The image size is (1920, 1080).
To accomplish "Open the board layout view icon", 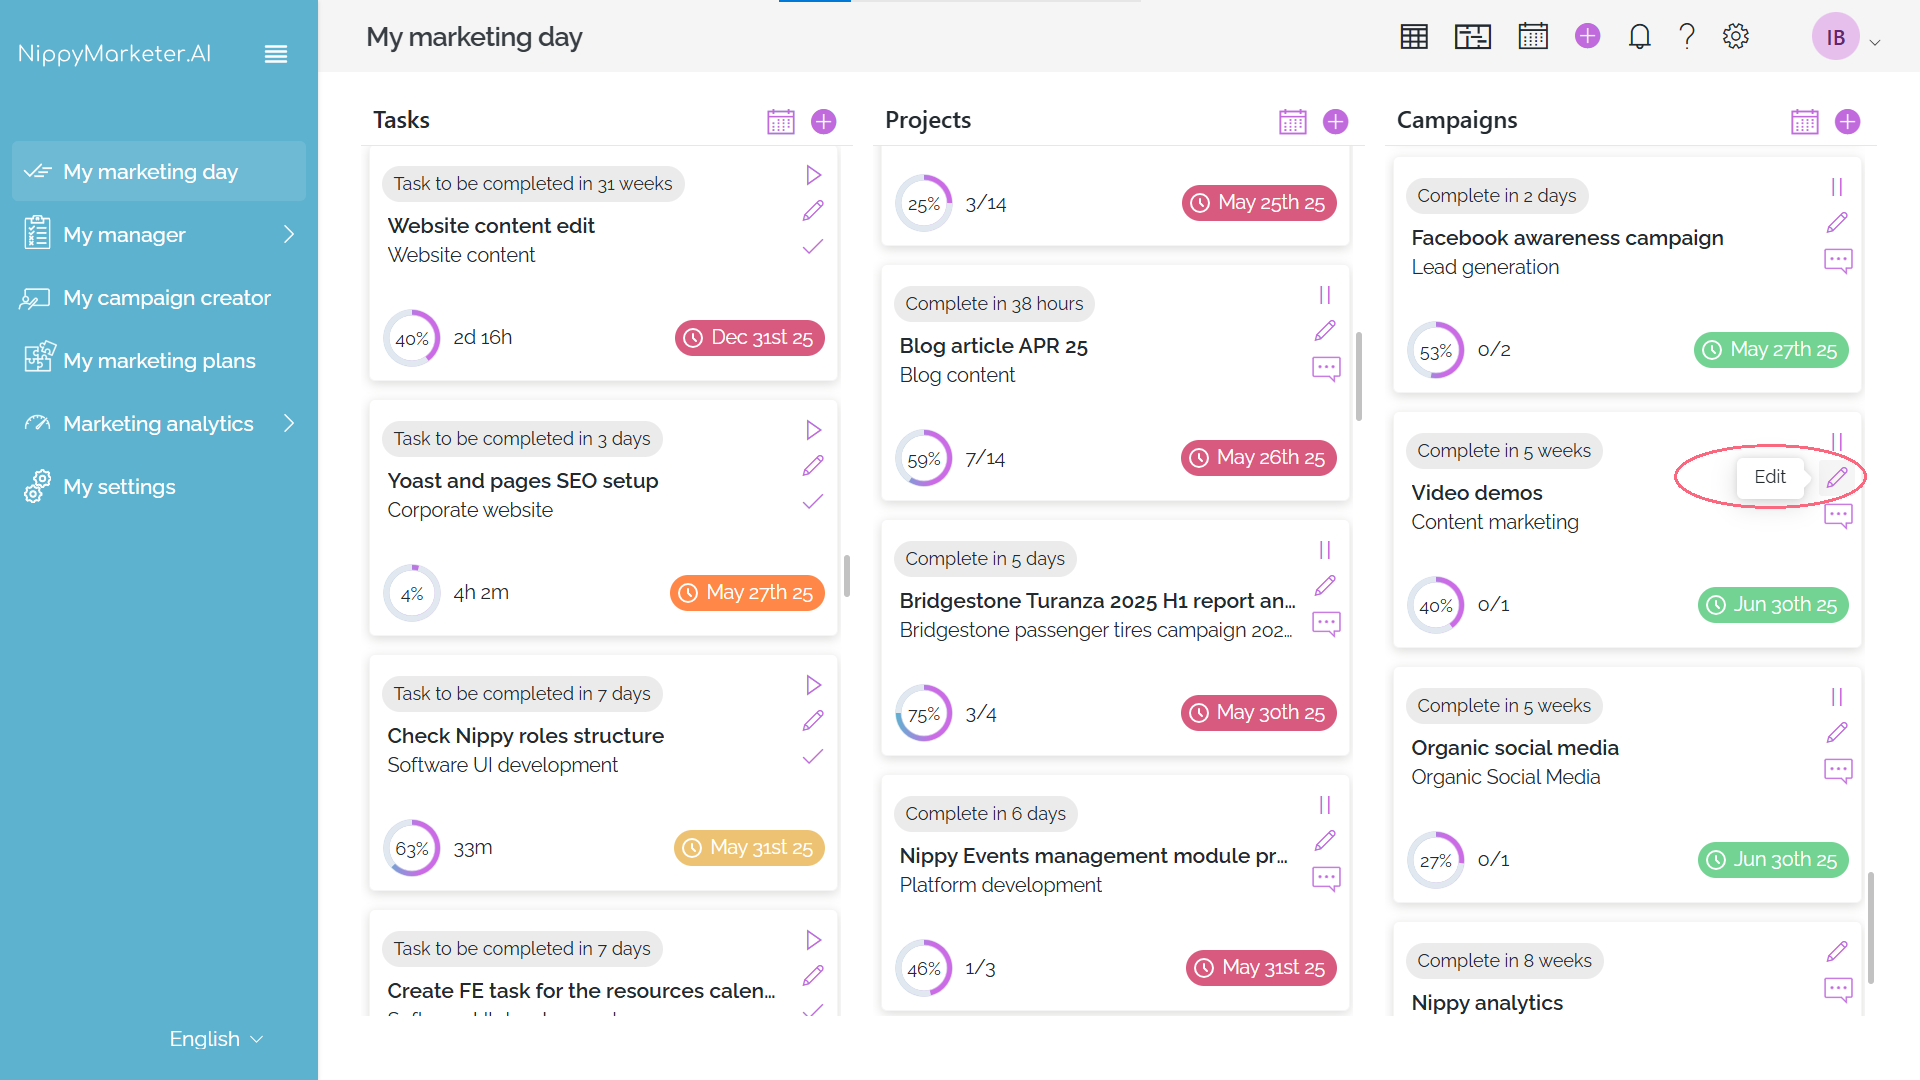I will tap(1473, 37).
